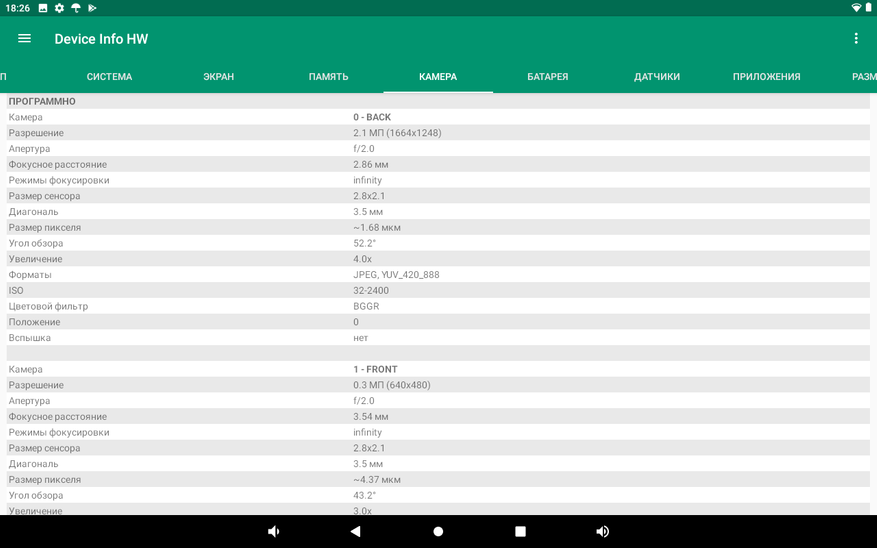Click the '52.2°' field of view value
The image size is (877, 548).
(x=365, y=243)
